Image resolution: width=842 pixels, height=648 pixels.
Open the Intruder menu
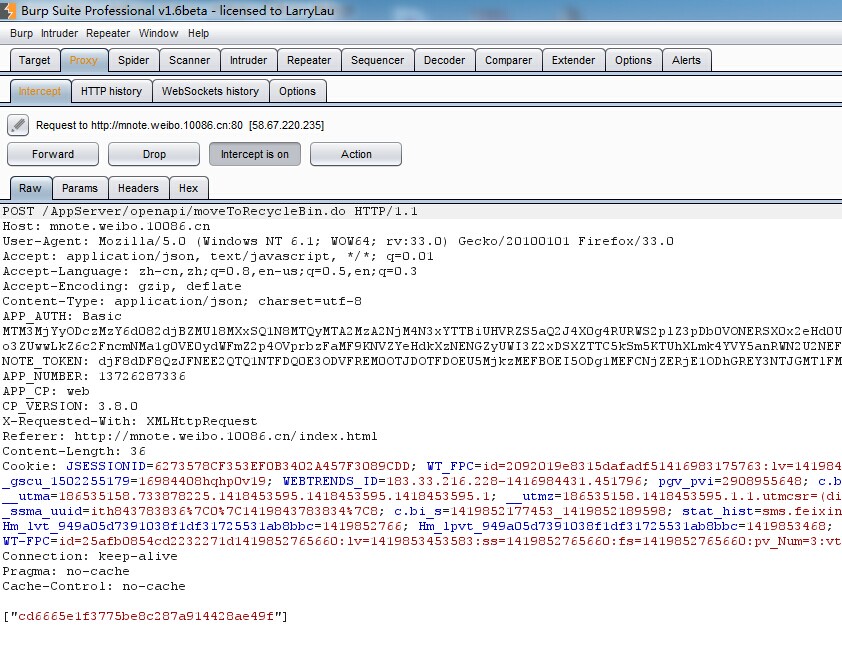(x=59, y=33)
